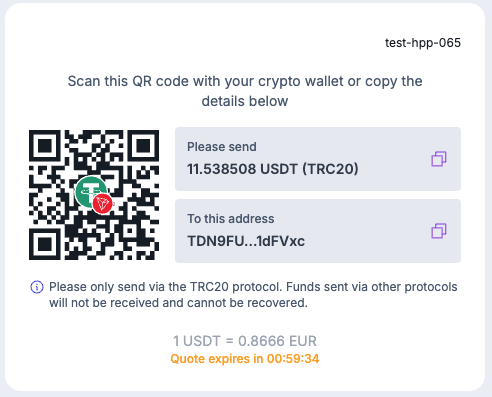Copy the wallet address with the copy icon

point(439,231)
